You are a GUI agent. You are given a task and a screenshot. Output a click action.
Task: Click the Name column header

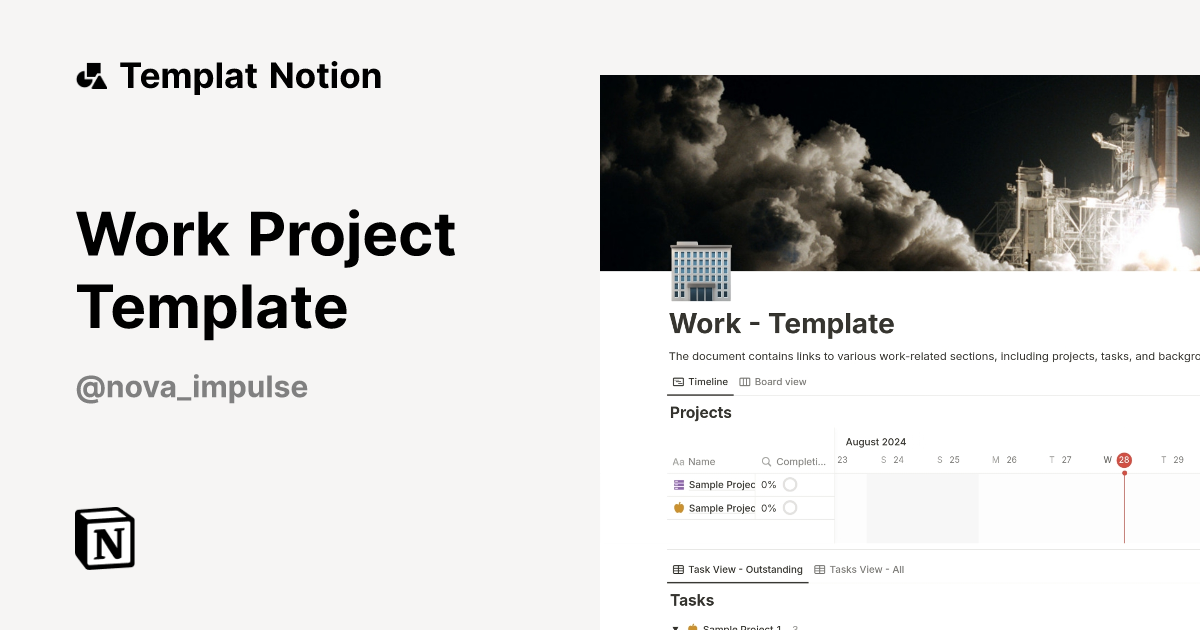[701, 461]
